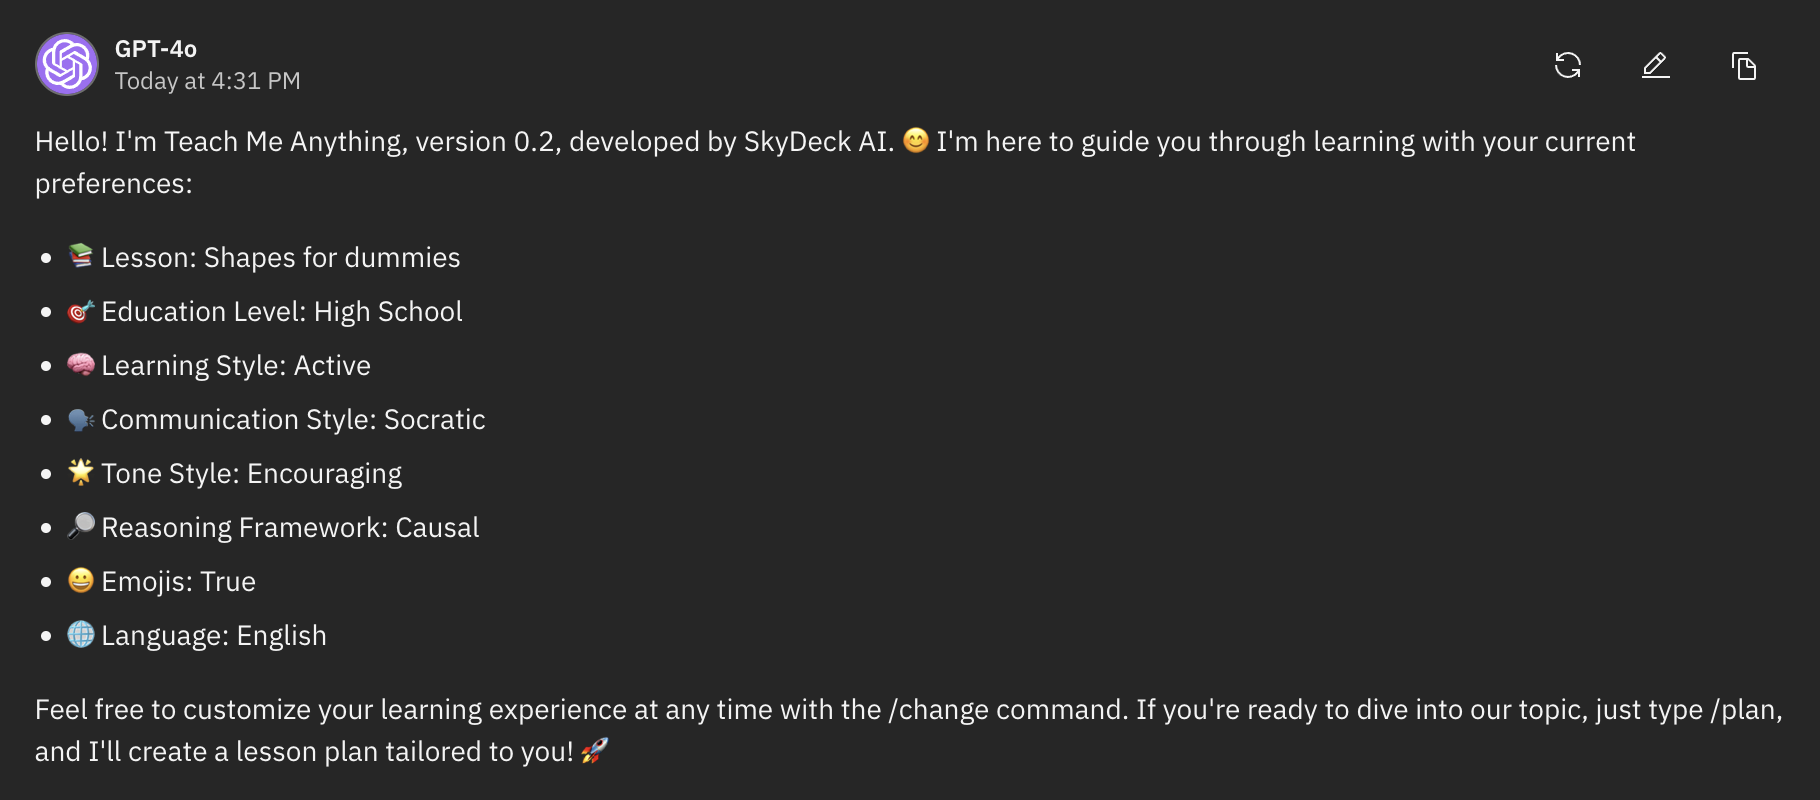Click the magnifying glass emoji beside Reasoning Framework
Image resolution: width=1820 pixels, height=800 pixels.
(x=81, y=526)
